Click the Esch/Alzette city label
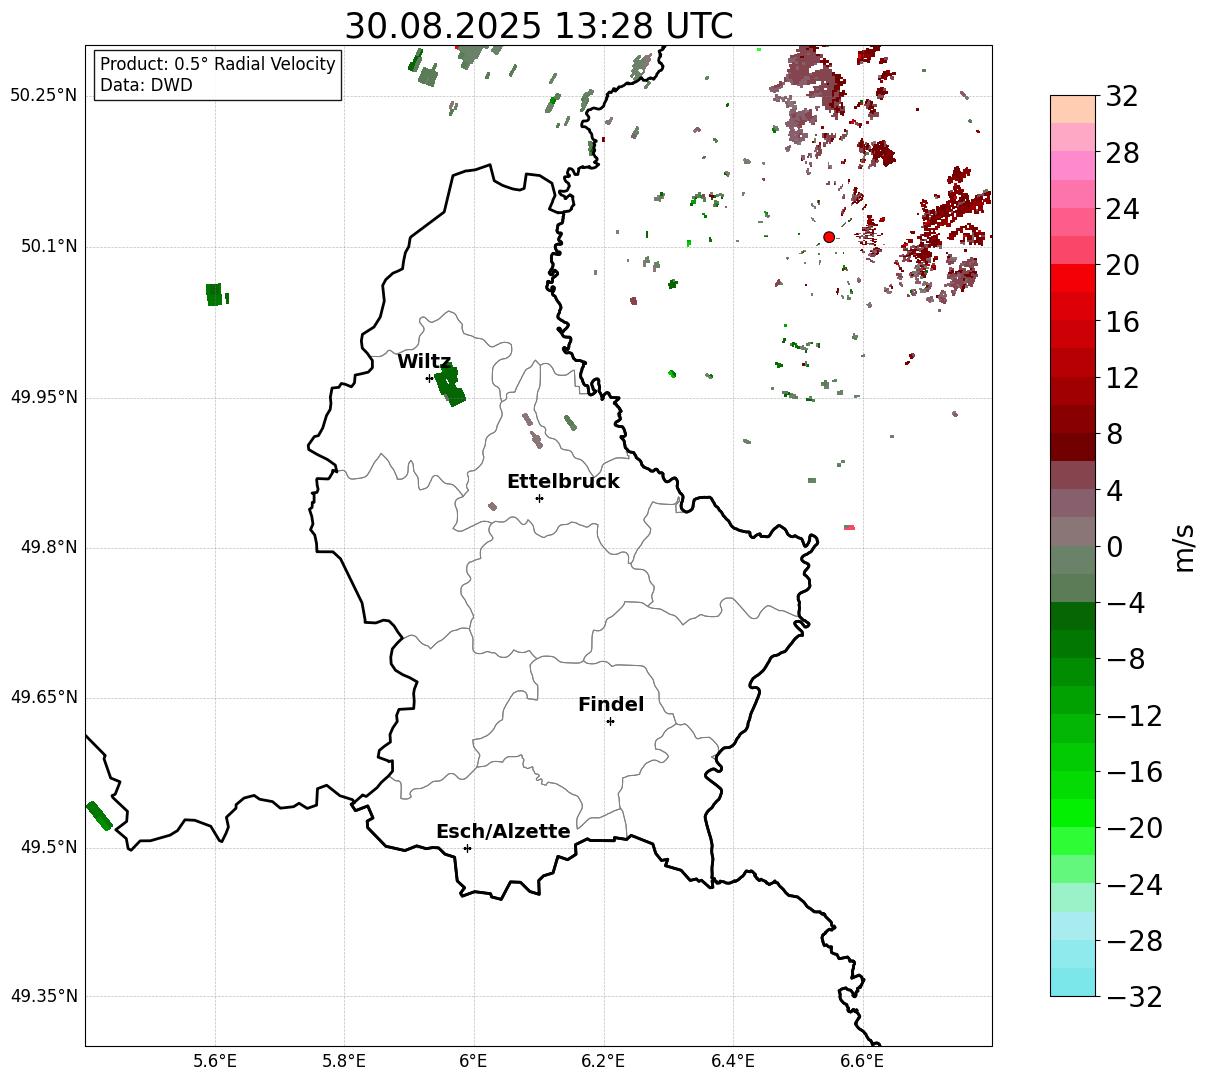The width and height of the screenshot is (1207, 1081). (x=503, y=832)
